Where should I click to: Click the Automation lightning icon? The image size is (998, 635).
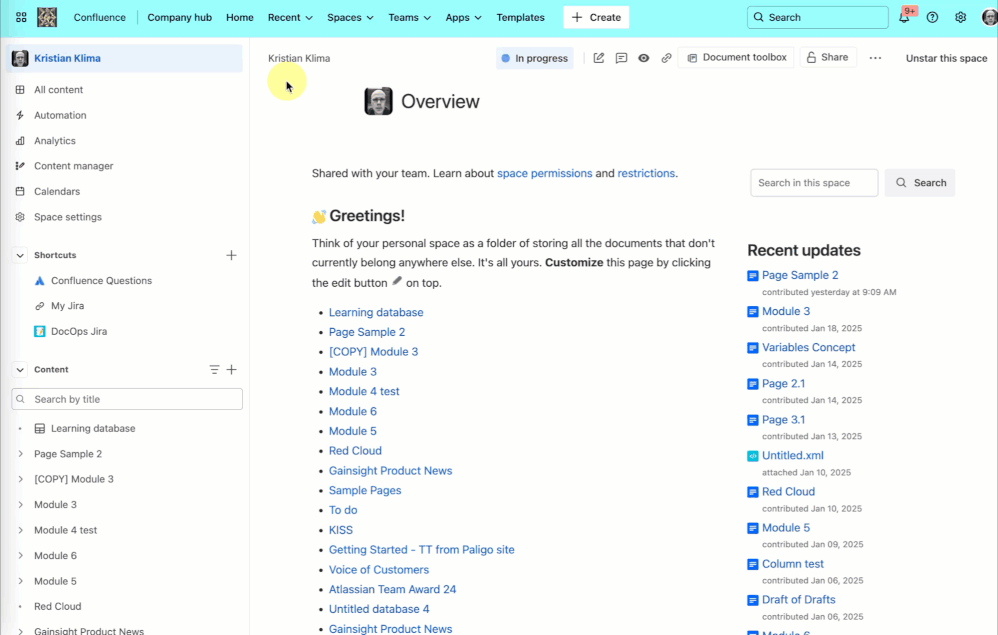20,115
